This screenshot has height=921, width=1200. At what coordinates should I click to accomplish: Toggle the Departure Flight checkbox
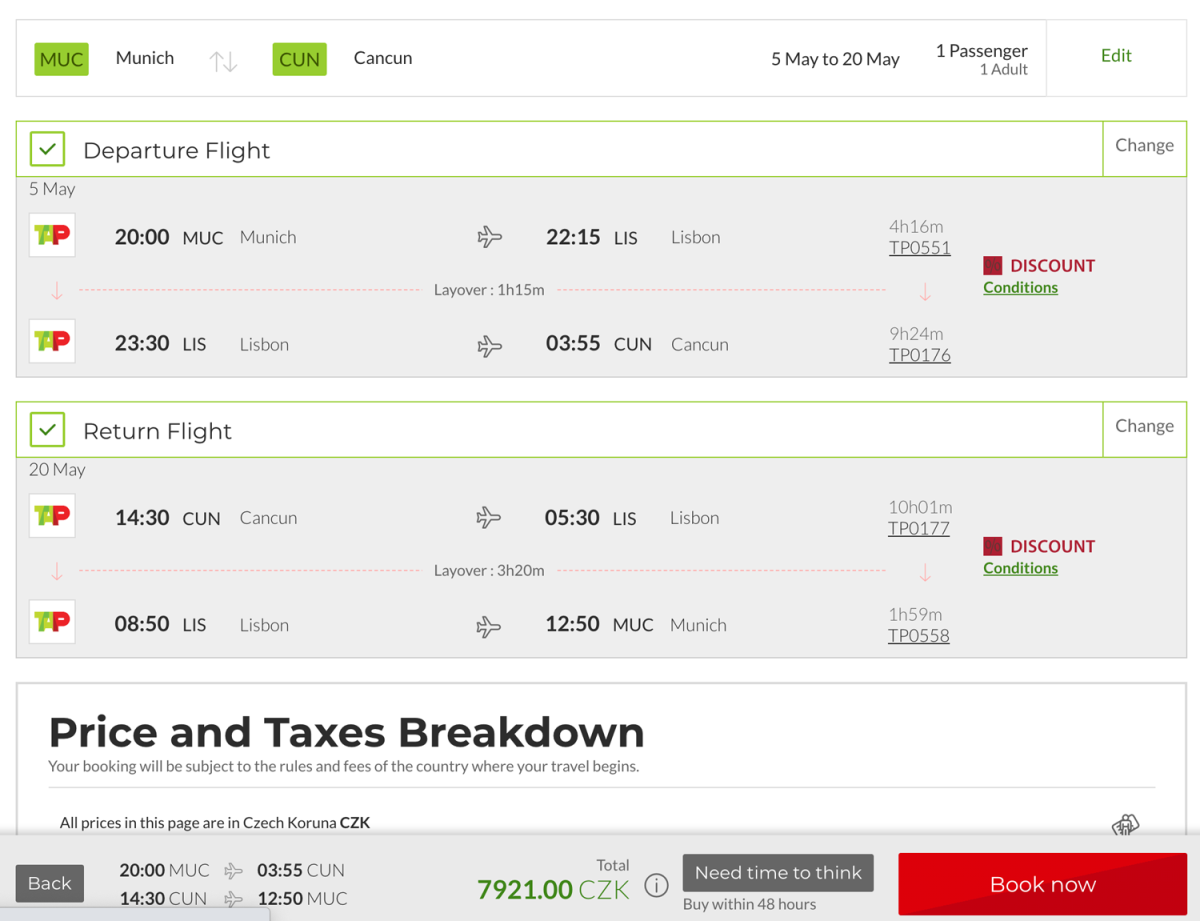47,150
